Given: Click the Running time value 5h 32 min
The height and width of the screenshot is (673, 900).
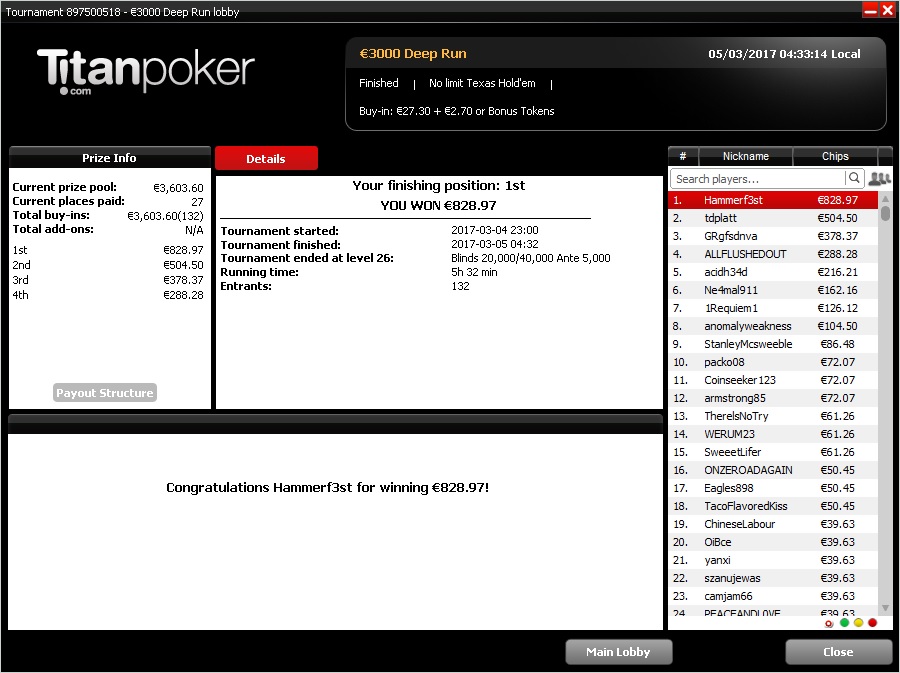Looking at the screenshot, I should 474,272.
